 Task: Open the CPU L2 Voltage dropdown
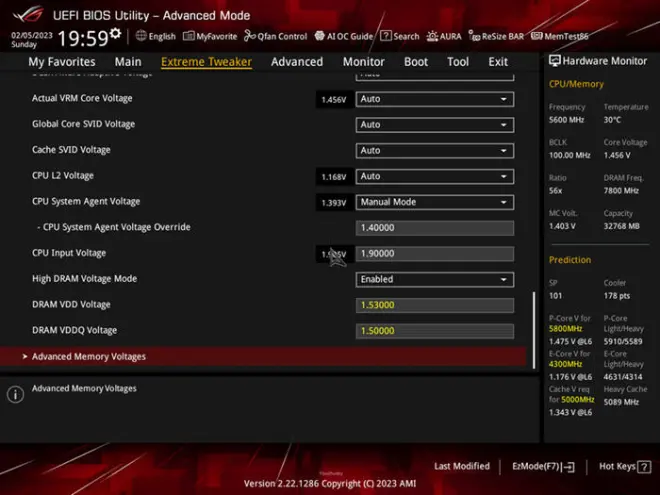[x=435, y=176]
